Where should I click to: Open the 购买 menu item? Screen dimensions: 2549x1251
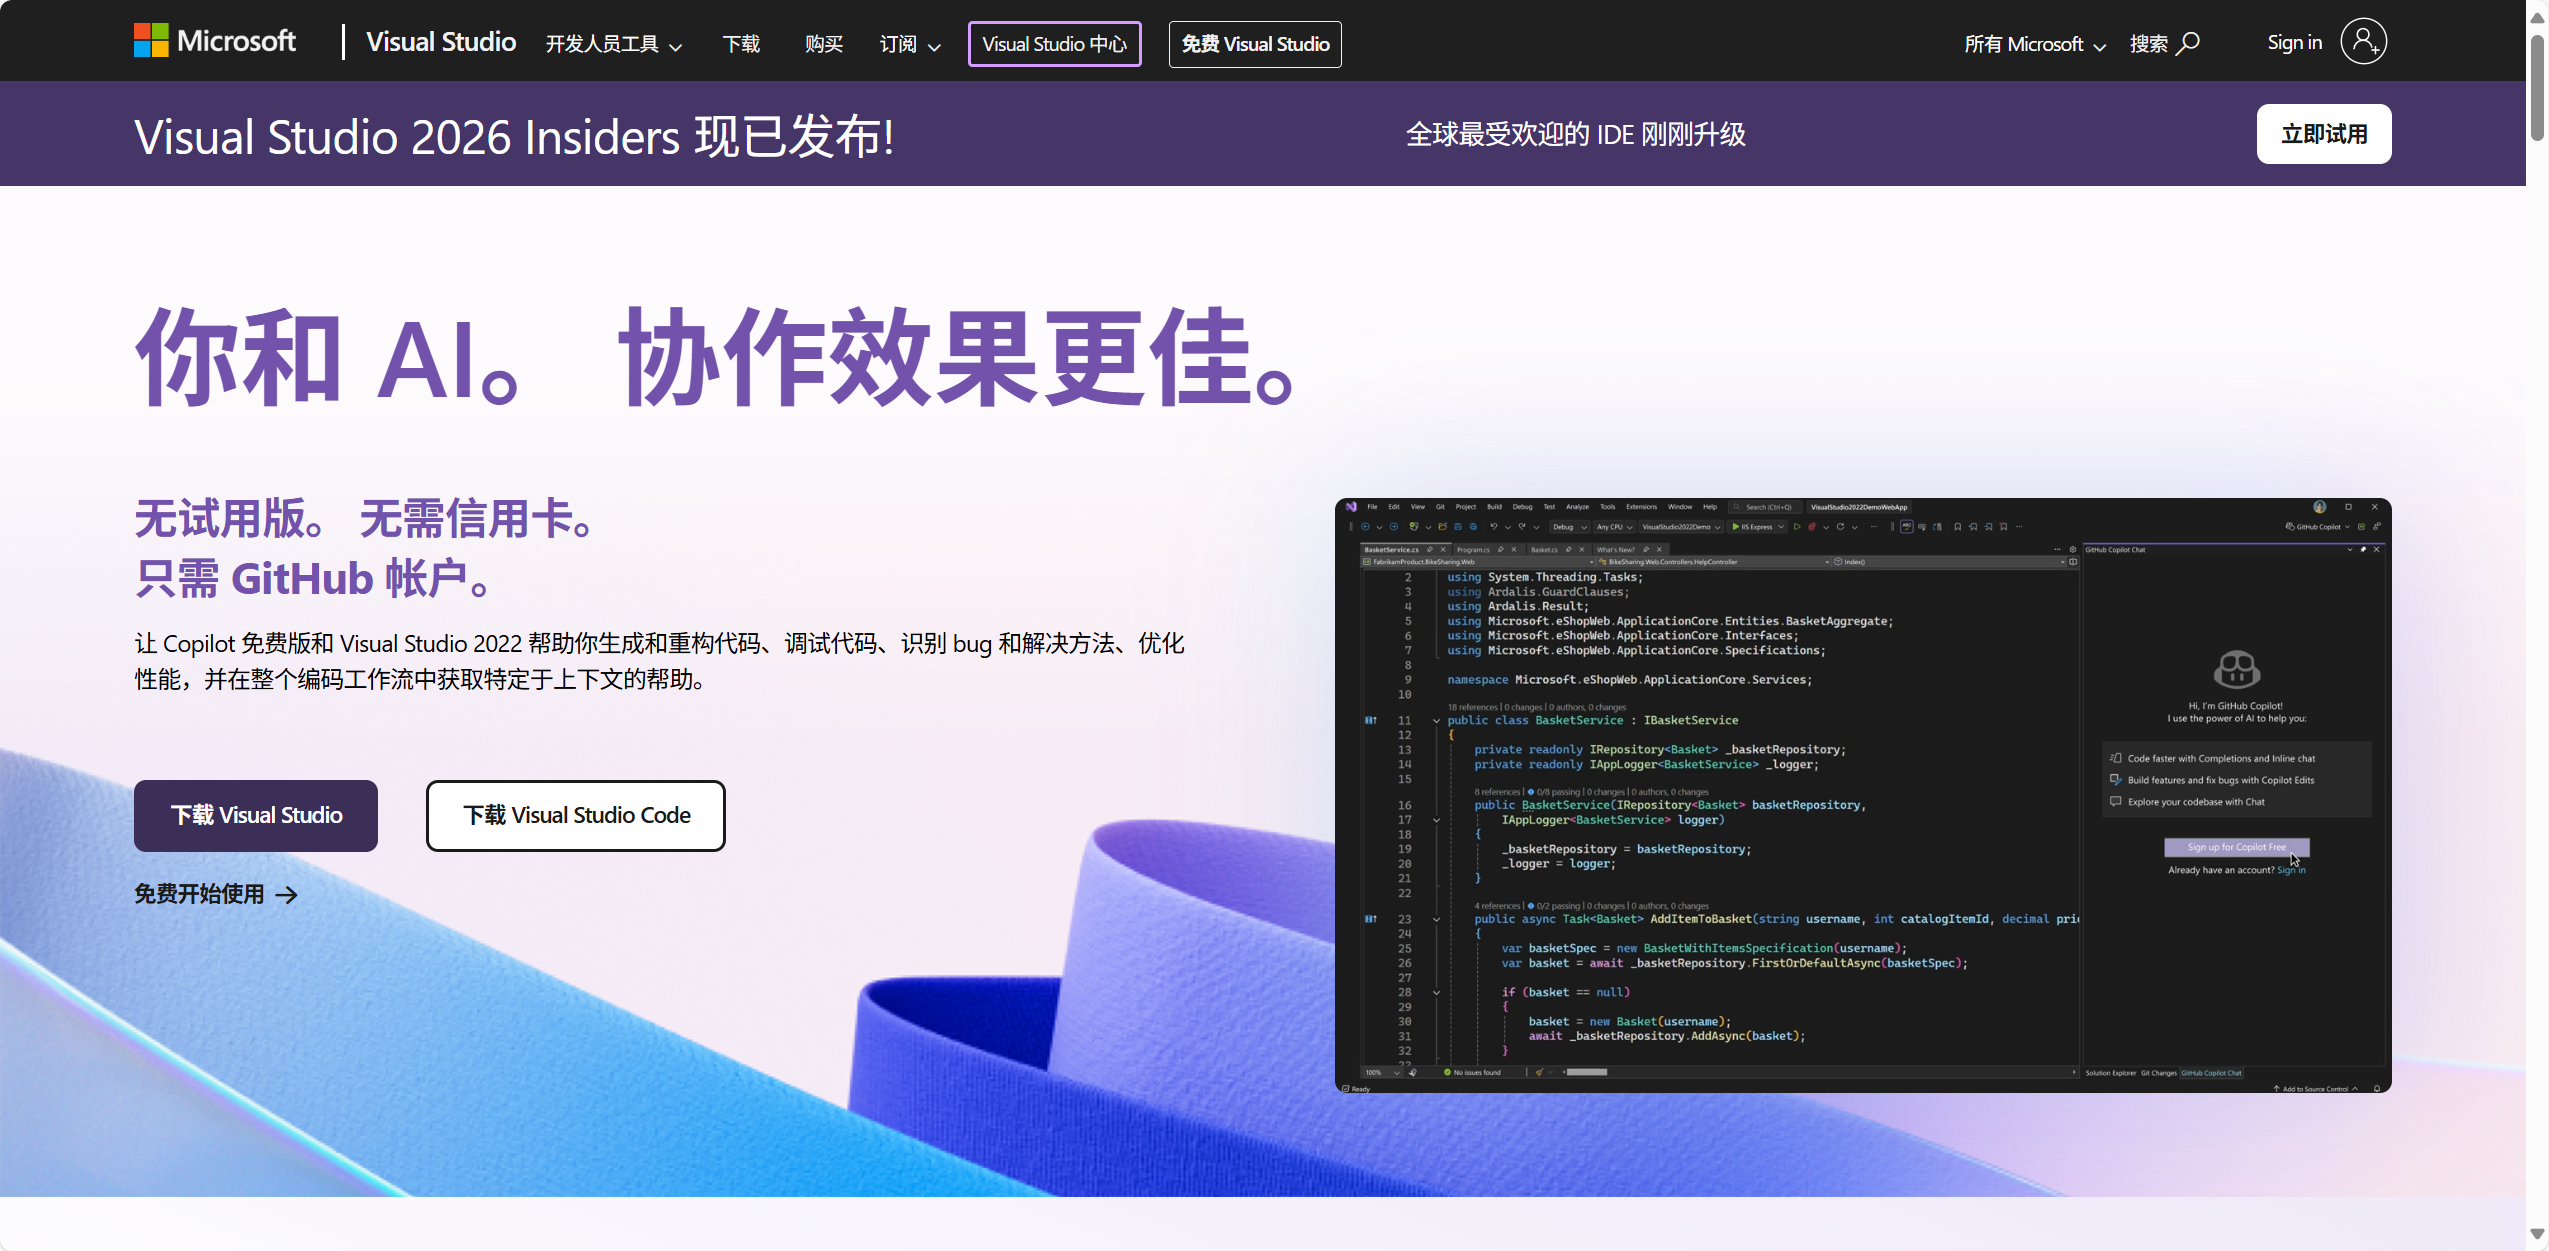pos(823,44)
